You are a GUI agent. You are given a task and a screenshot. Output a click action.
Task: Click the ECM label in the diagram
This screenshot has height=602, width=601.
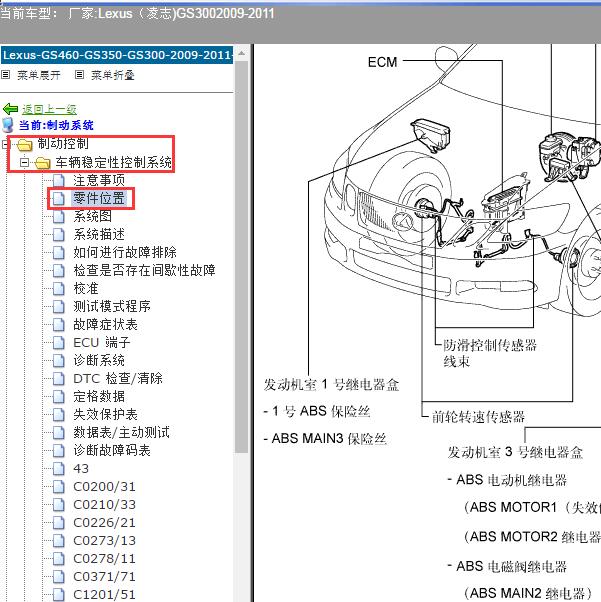(x=382, y=62)
